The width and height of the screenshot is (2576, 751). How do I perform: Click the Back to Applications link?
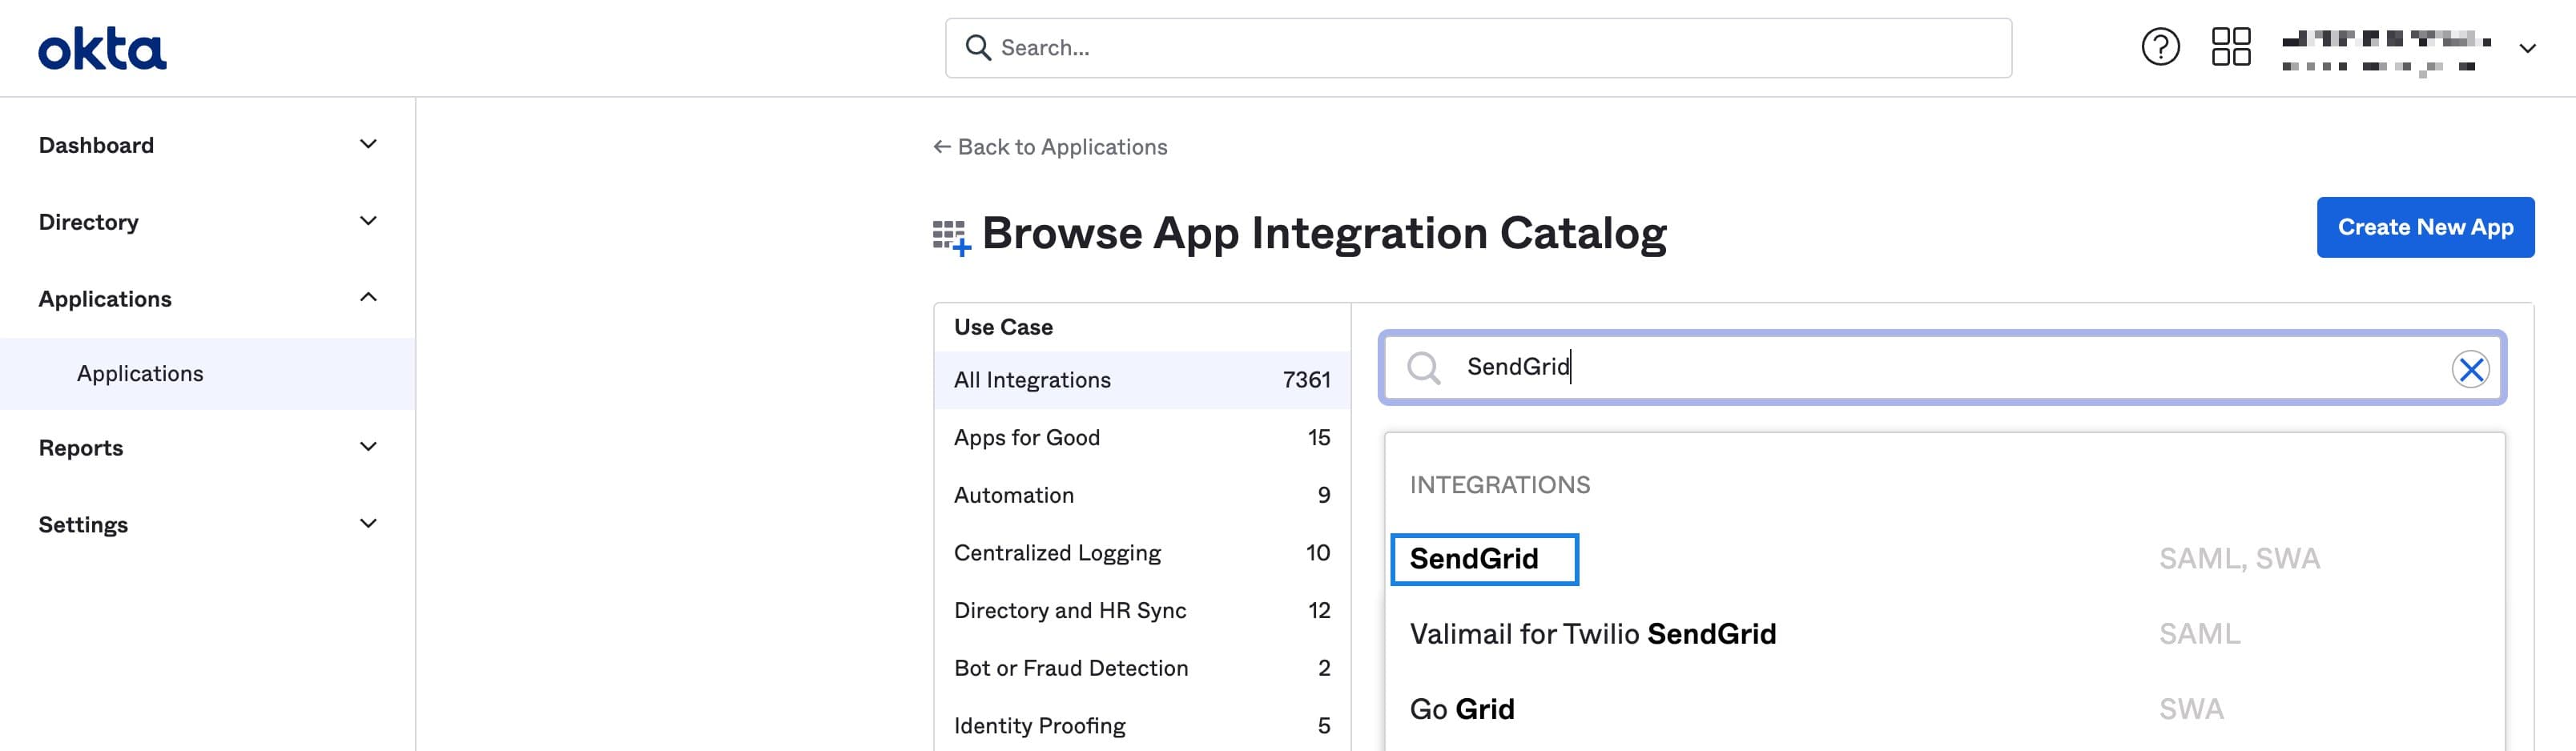click(x=1062, y=146)
